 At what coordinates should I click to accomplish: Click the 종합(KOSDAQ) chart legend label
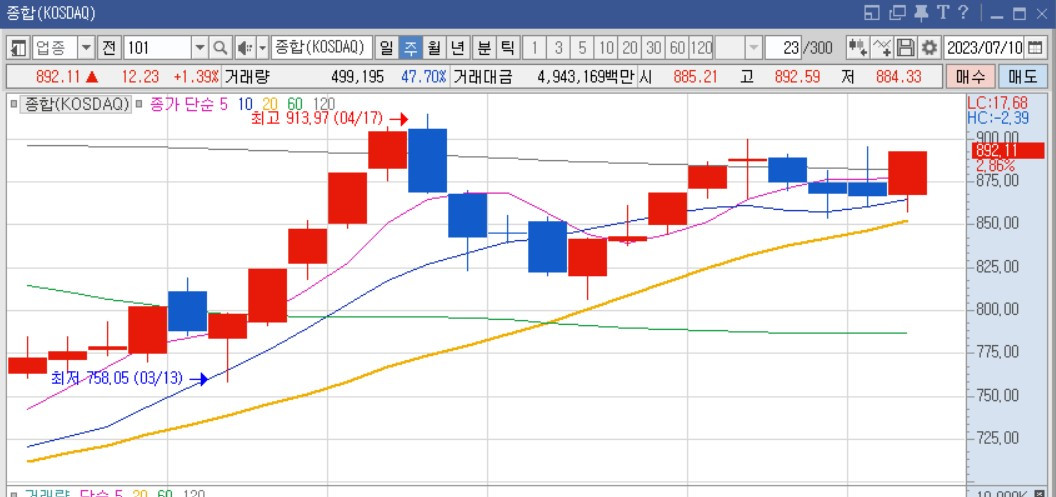point(75,104)
